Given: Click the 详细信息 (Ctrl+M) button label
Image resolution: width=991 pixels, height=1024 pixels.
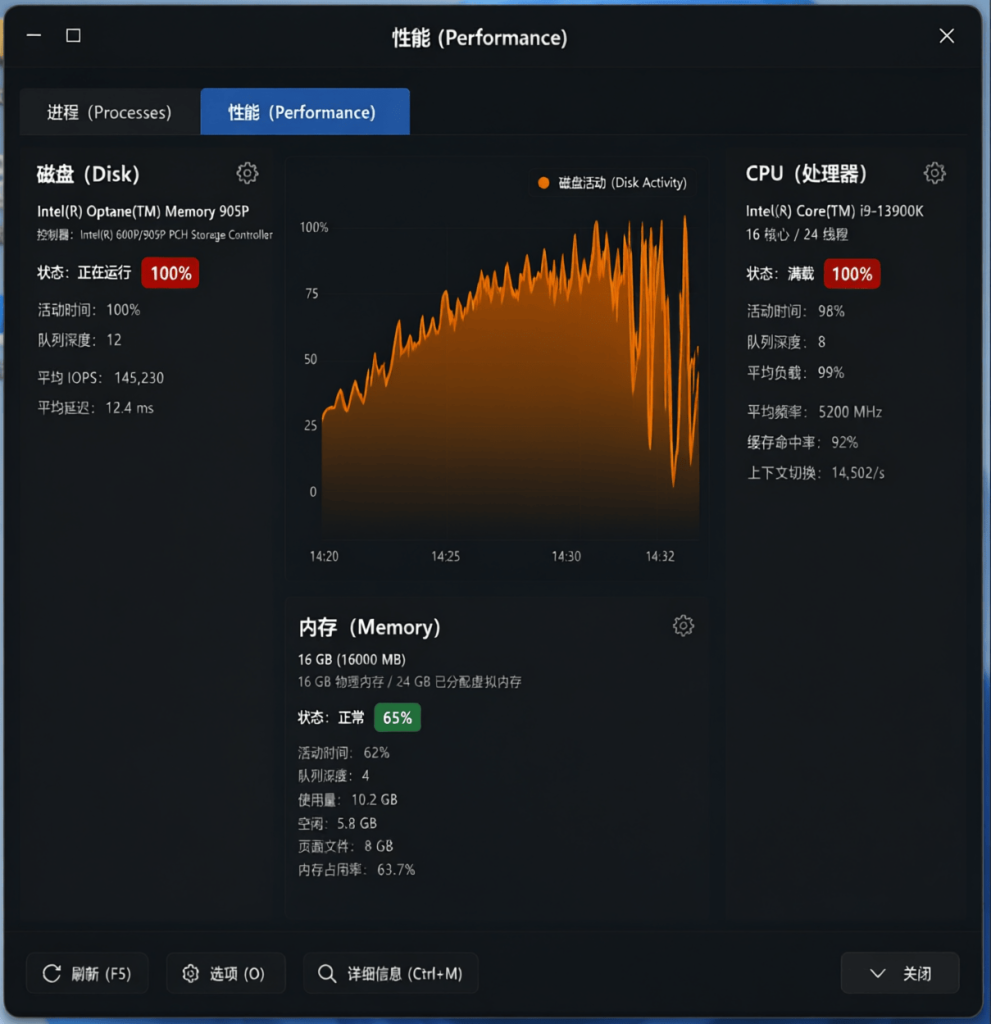Looking at the screenshot, I should click(x=404, y=974).
